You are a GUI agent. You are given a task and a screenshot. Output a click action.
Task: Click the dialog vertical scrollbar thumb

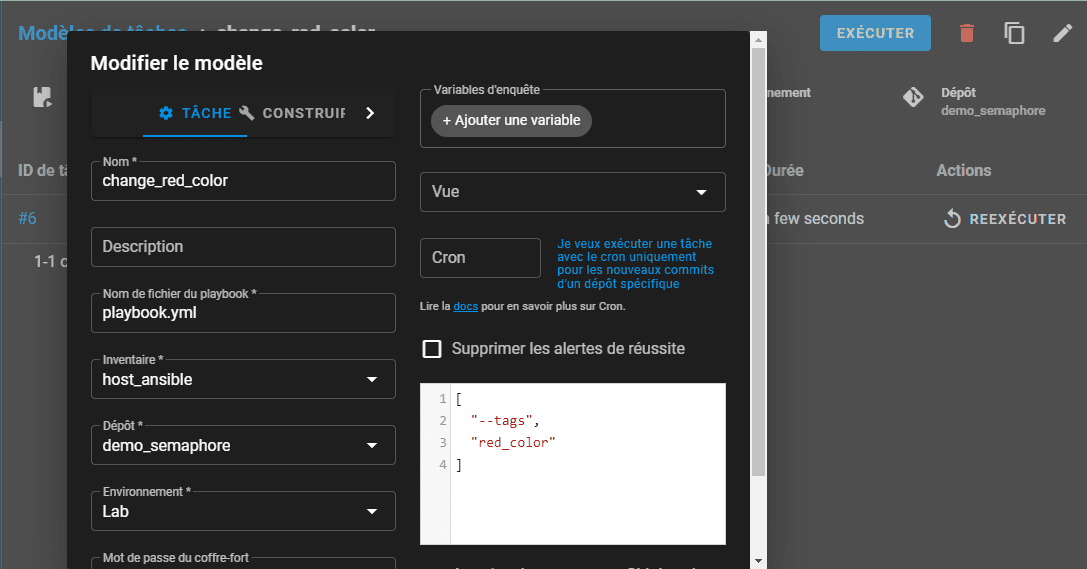(758, 262)
